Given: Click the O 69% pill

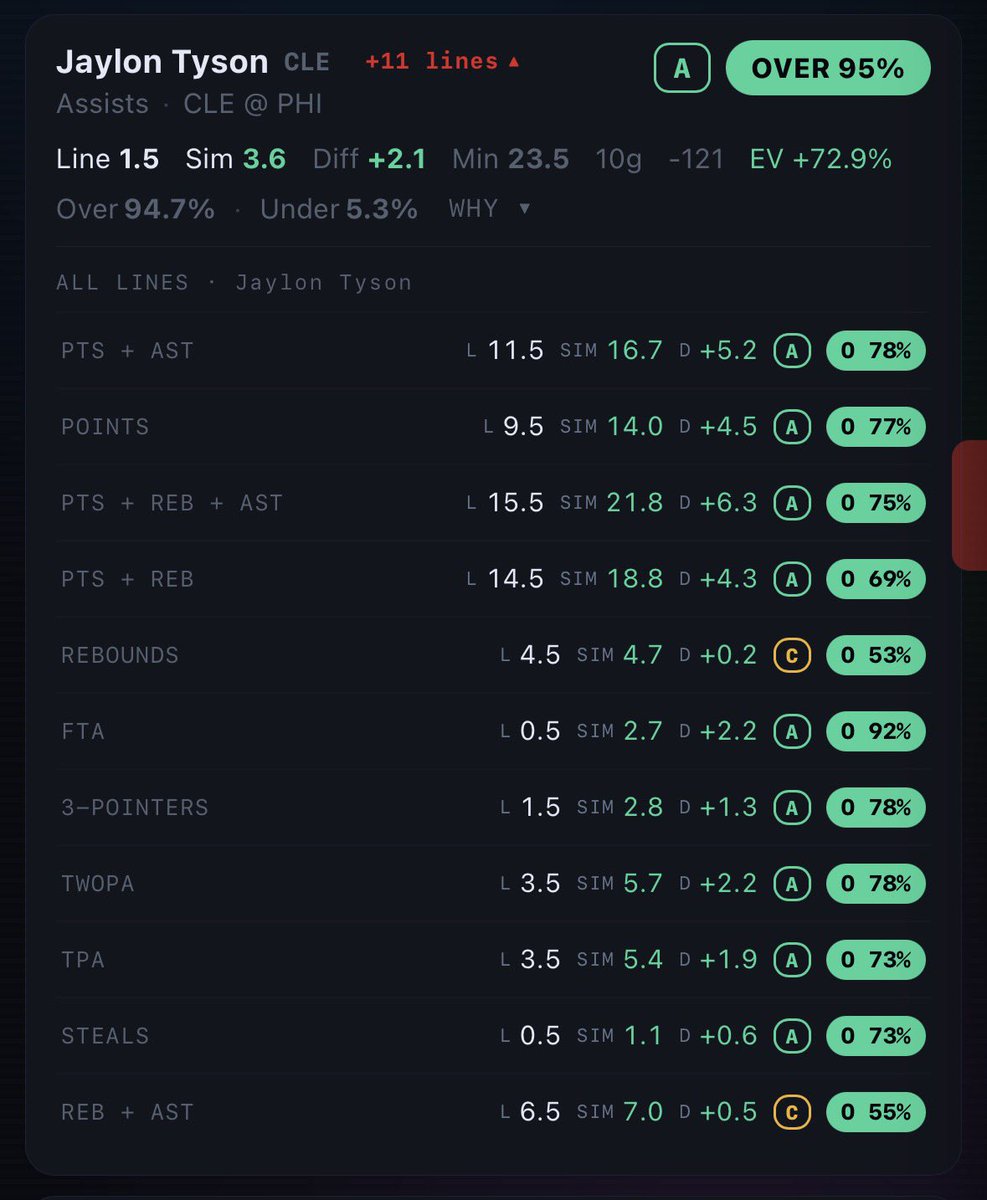Looking at the screenshot, I should (x=876, y=579).
